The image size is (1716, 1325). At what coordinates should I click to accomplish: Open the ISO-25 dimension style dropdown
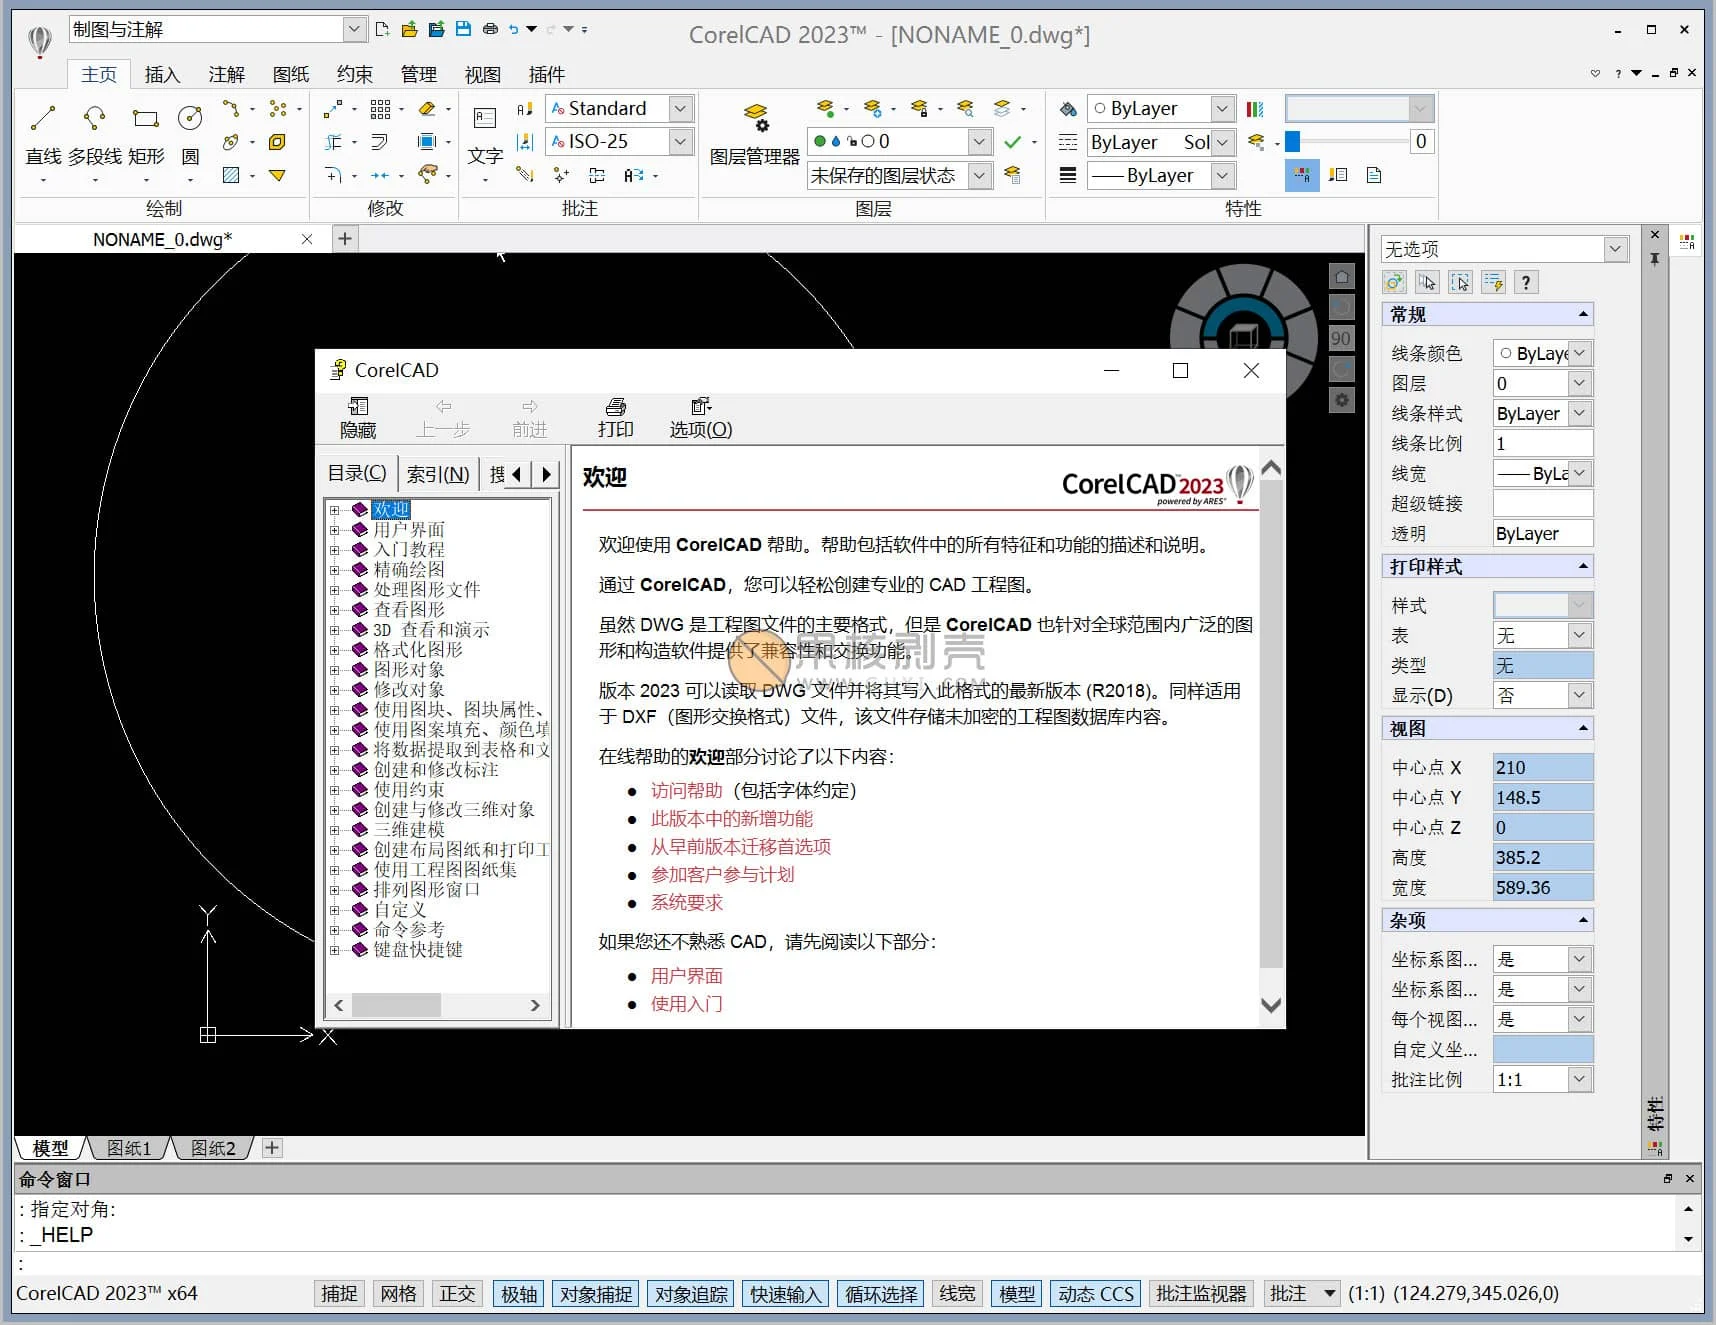coord(680,142)
